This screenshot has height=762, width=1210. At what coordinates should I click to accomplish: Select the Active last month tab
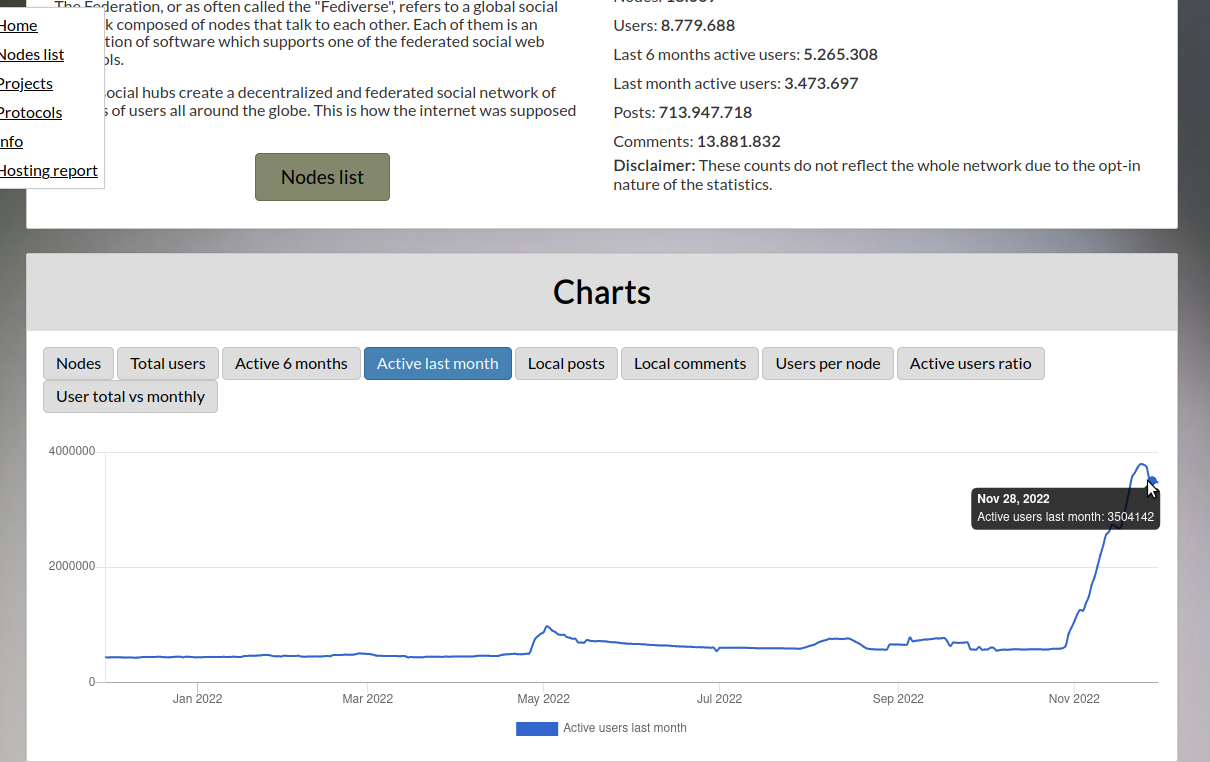point(437,364)
